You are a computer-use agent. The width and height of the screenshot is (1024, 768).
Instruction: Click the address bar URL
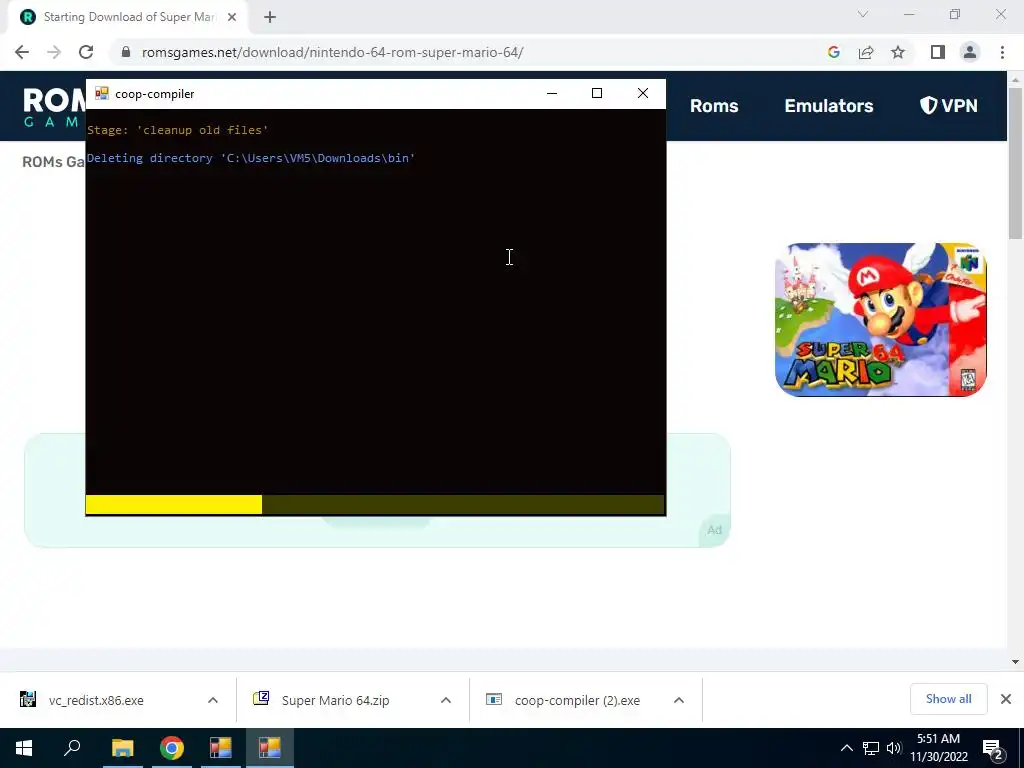click(x=332, y=52)
